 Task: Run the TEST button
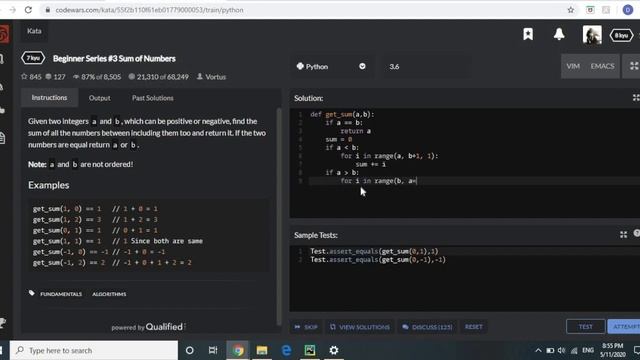click(585, 327)
